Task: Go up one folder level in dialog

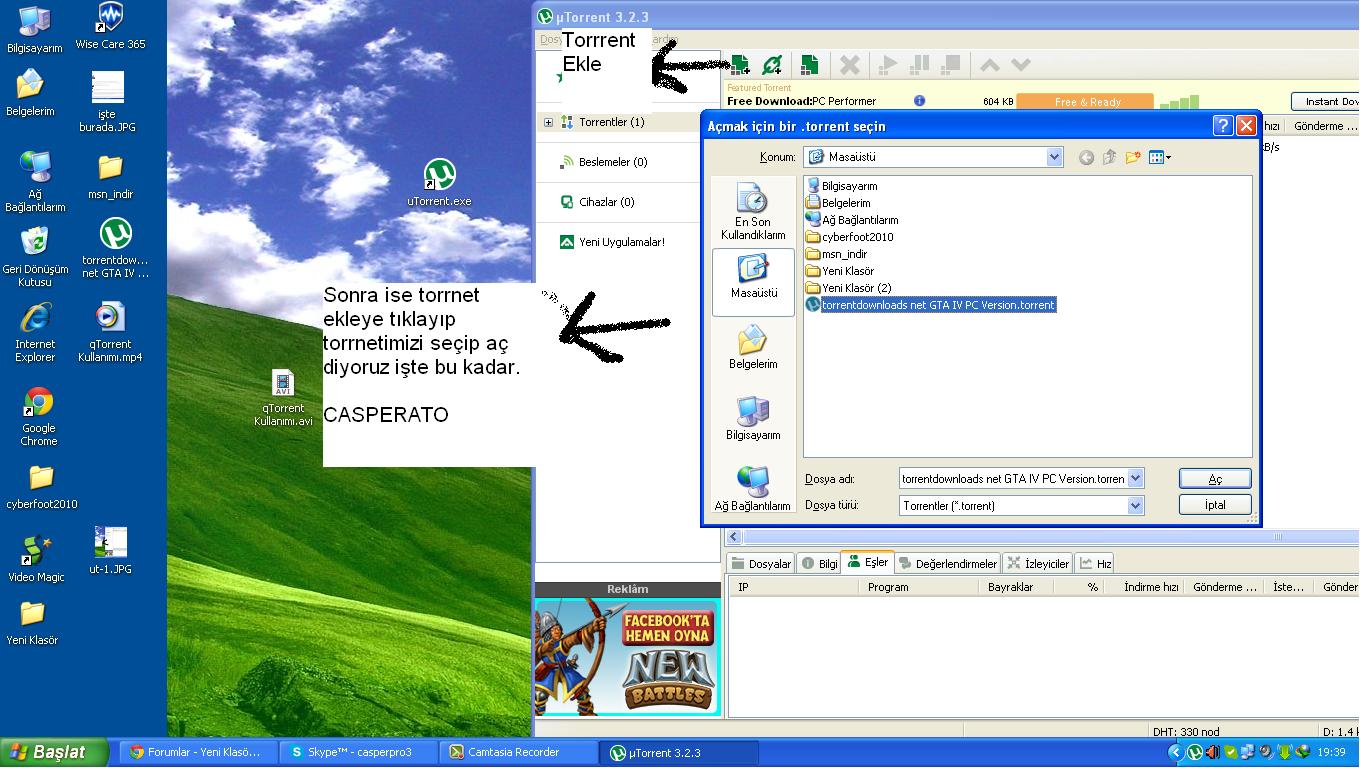Action: [x=1109, y=157]
